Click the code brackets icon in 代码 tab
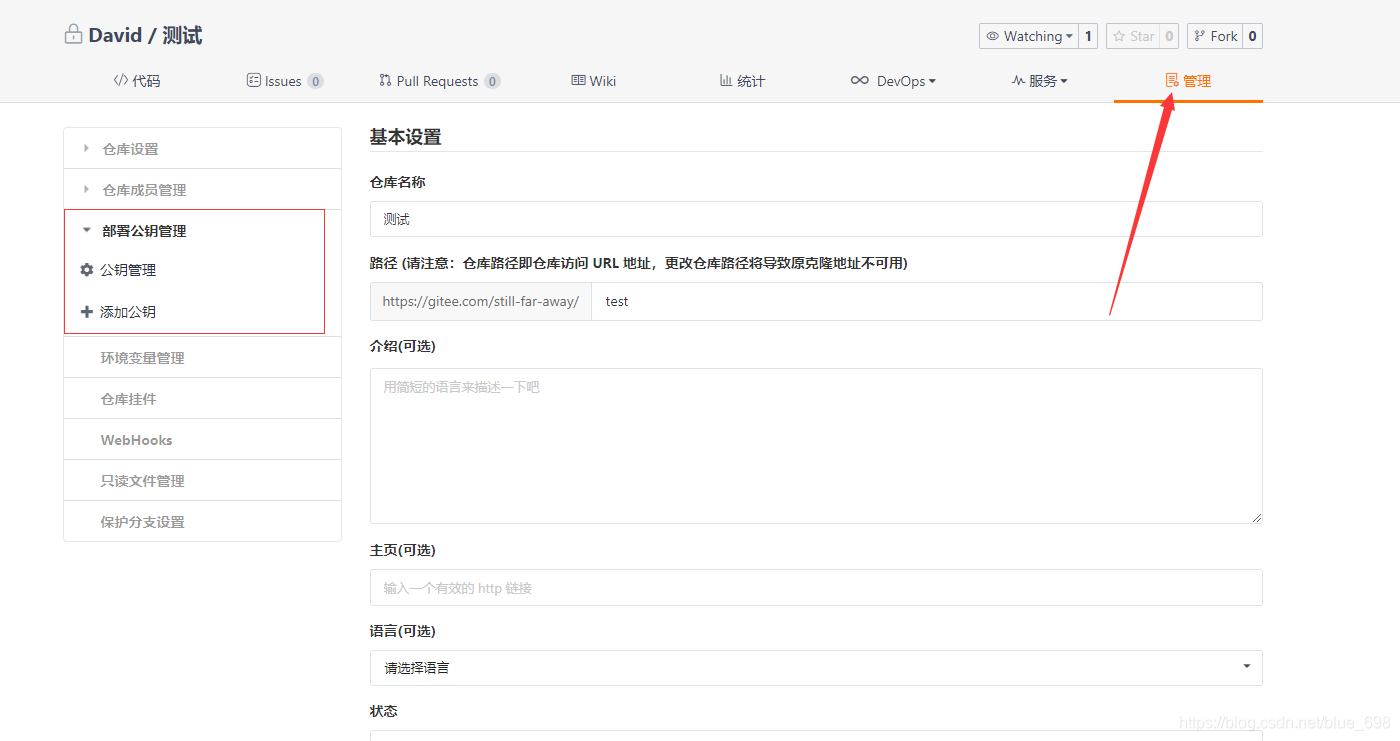The height and width of the screenshot is (741, 1400). [x=120, y=80]
